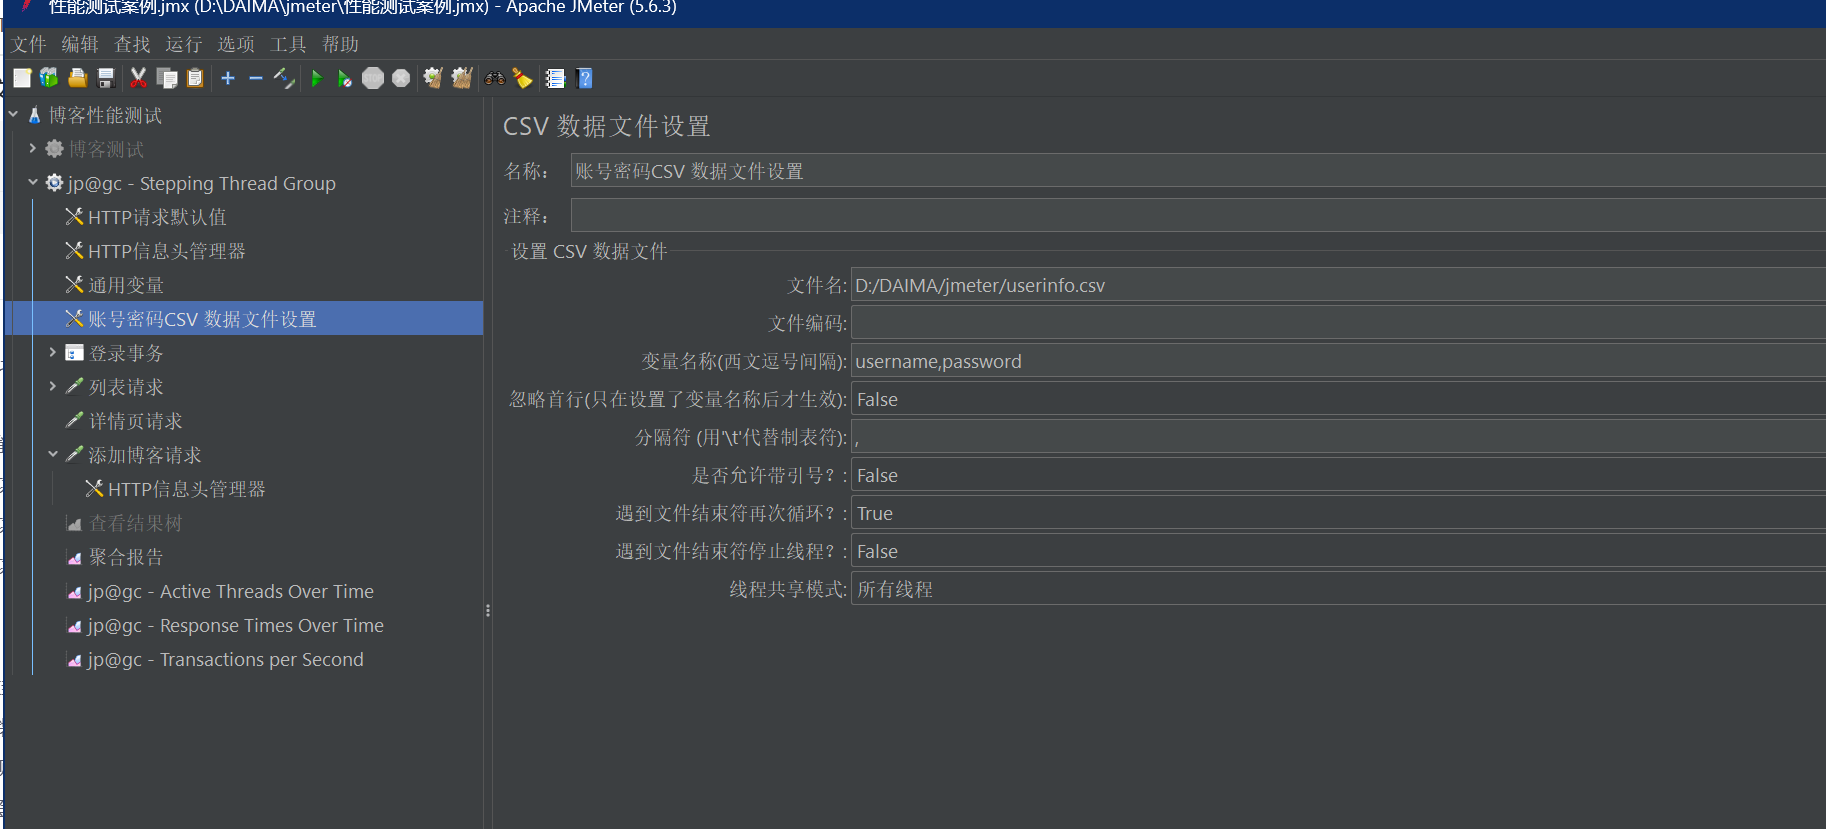Open the 工具 menu
The image size is (1826, 829).
click(288, 44)
